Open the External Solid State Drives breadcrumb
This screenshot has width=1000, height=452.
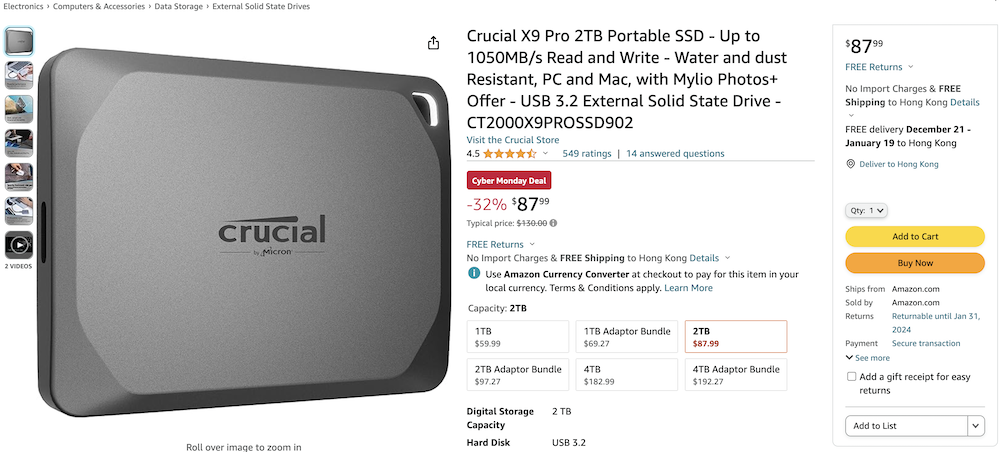pos(261,6)
